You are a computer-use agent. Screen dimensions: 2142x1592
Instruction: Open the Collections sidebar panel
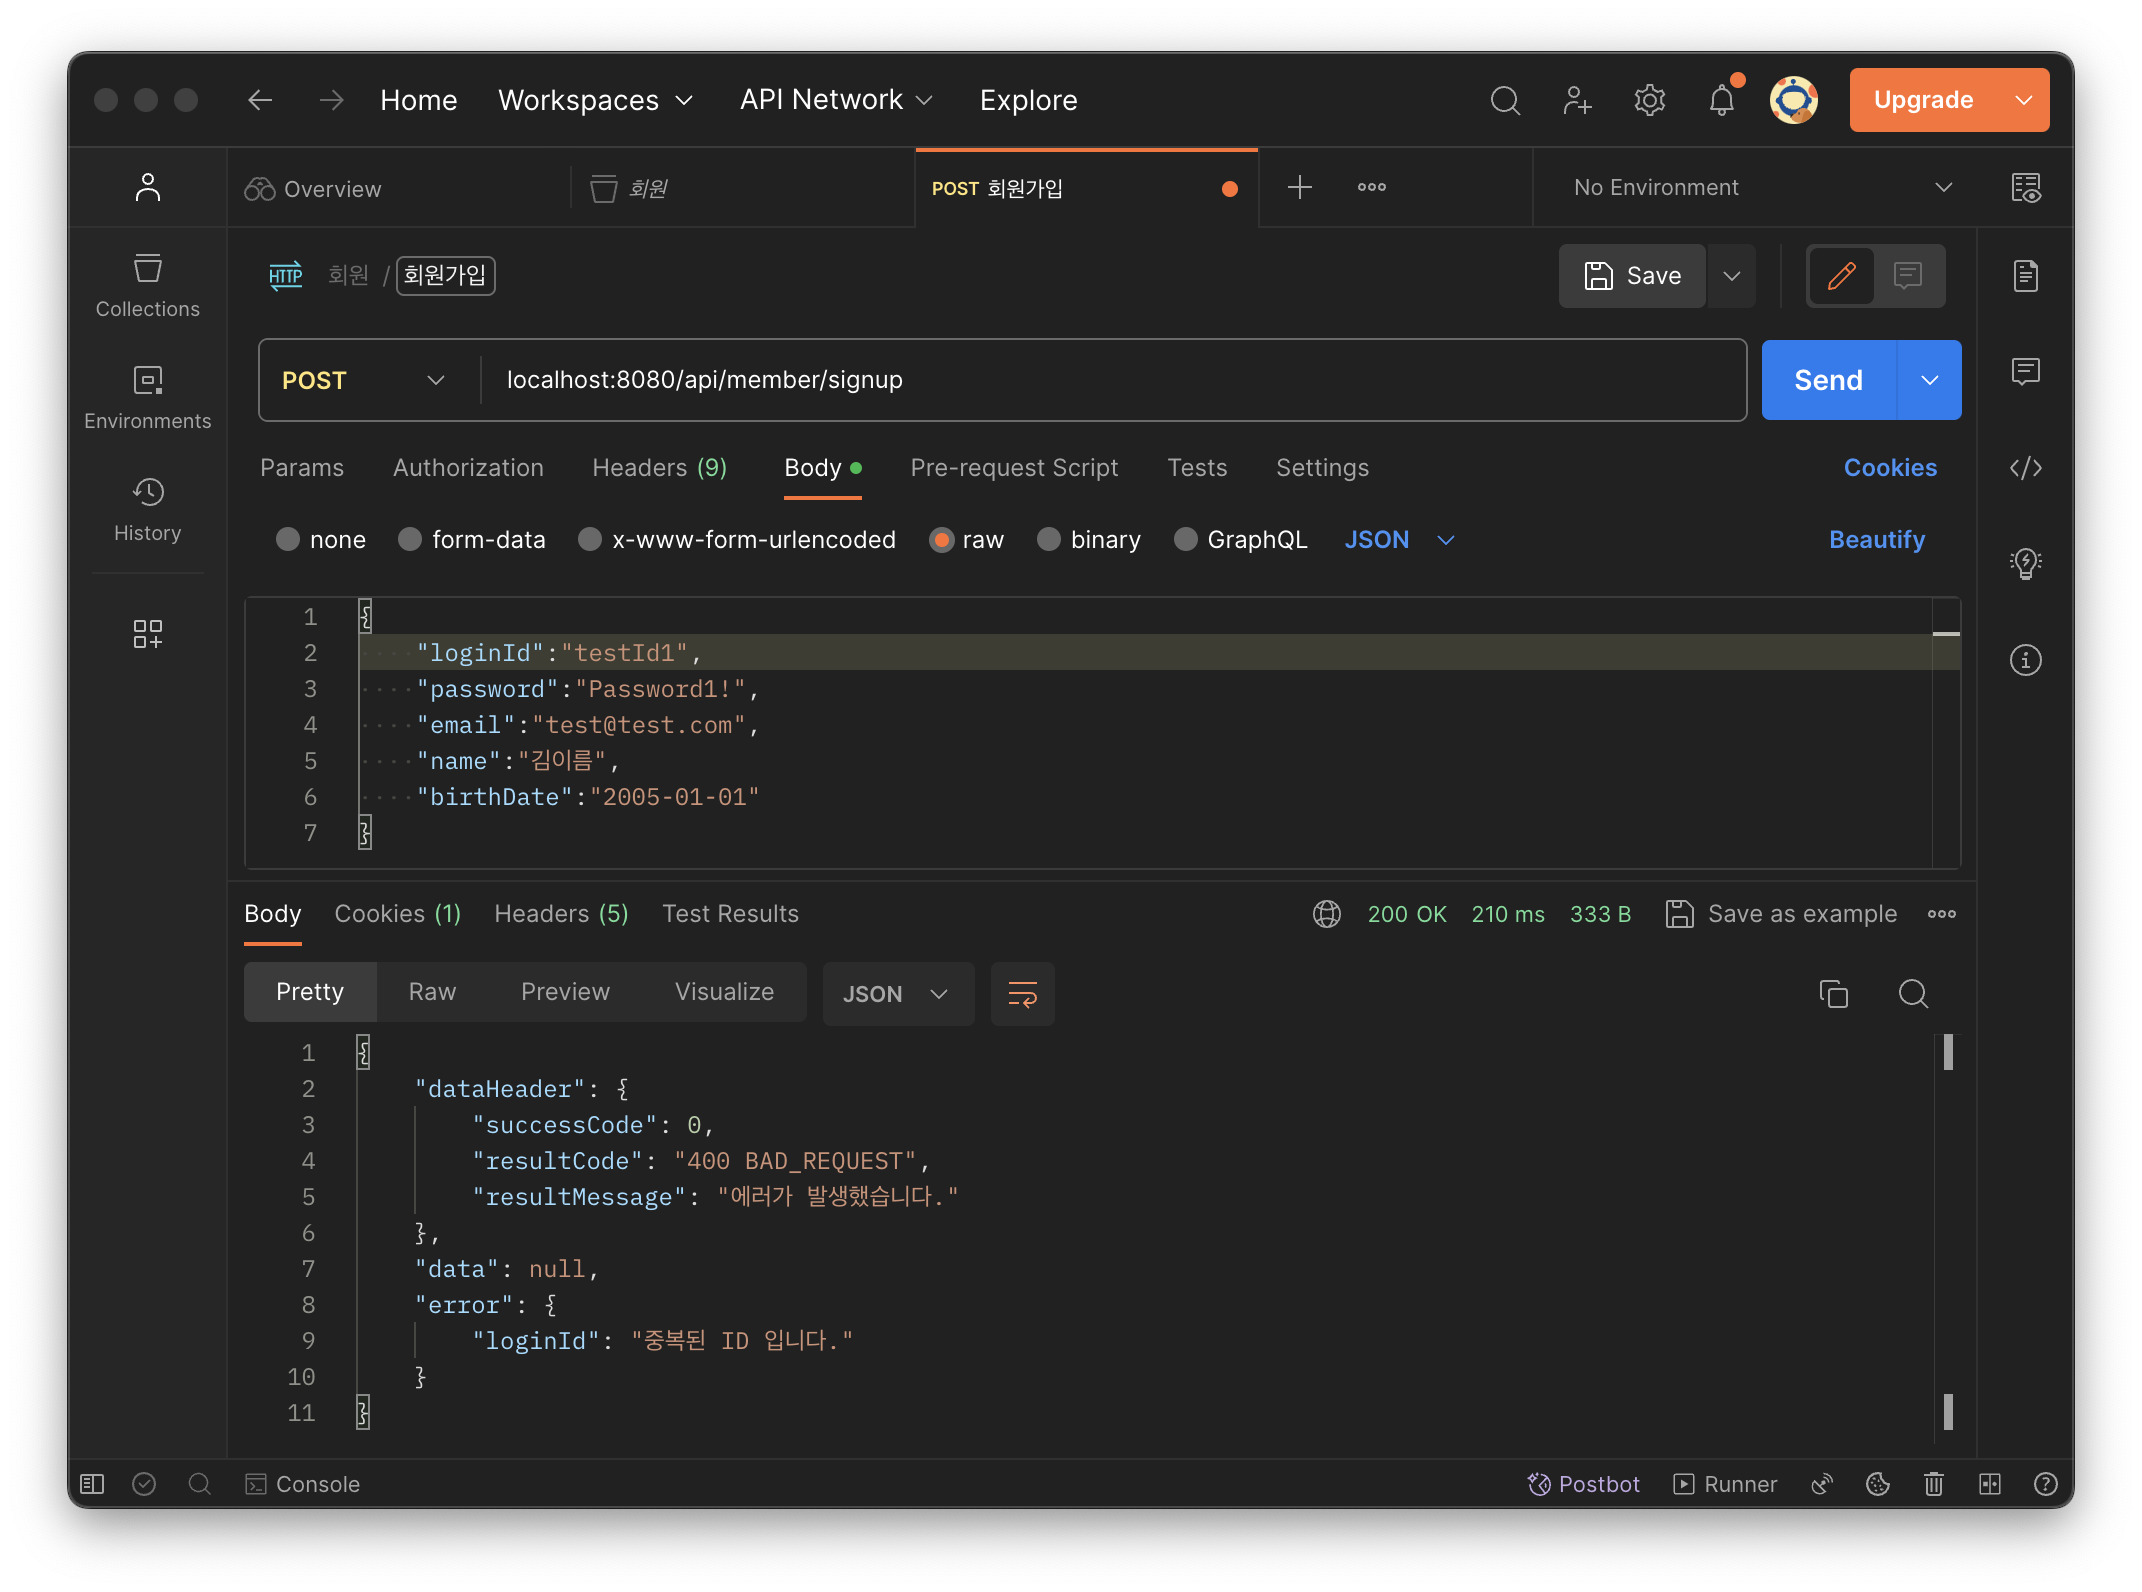tap(148, 286)
